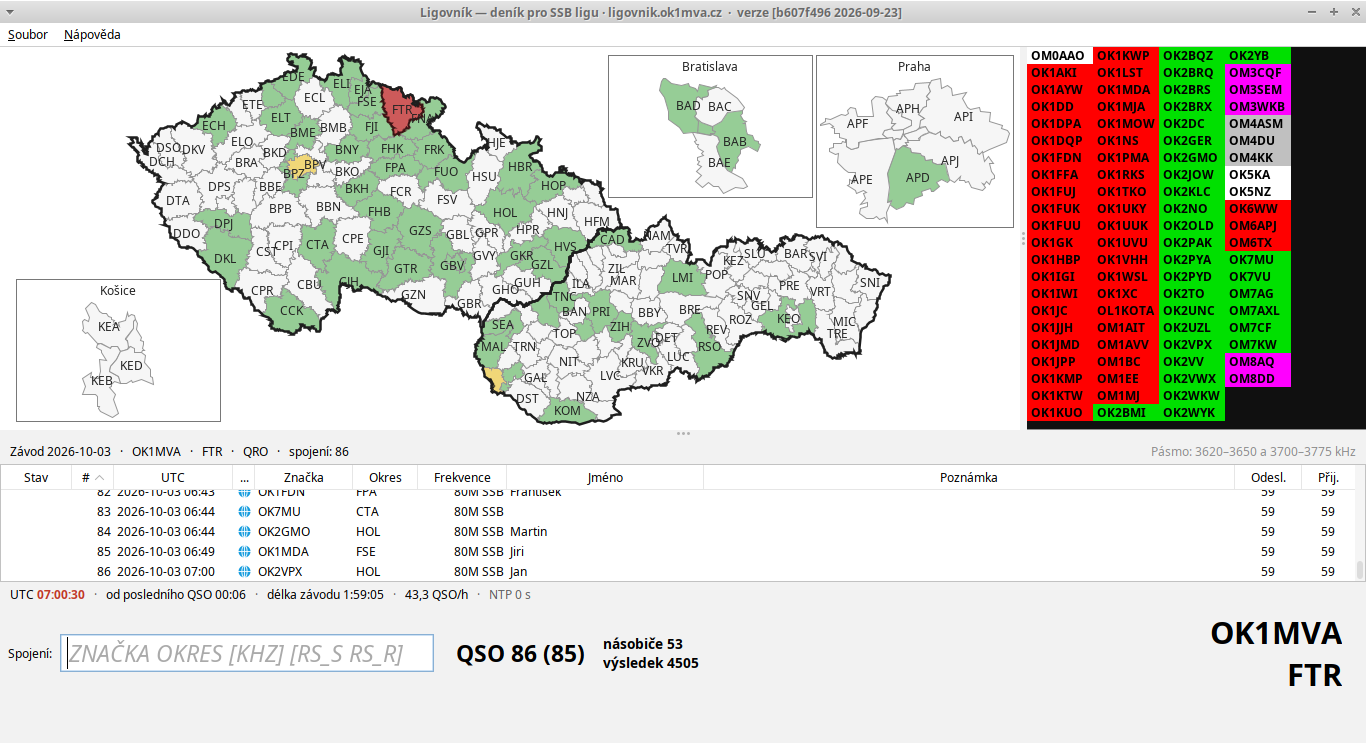Click the Jméno column header

pos(605,477)
